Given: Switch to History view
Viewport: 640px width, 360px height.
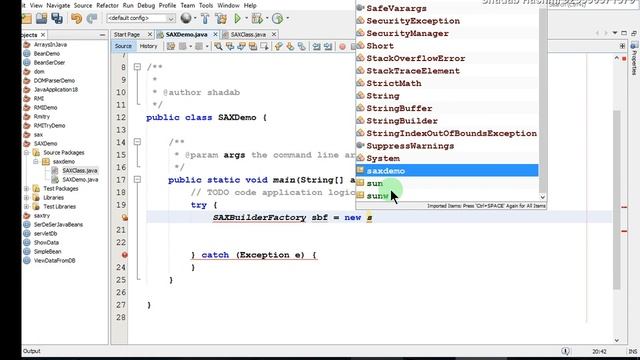Looking at the screenshot, I should [x=148, y=47].
